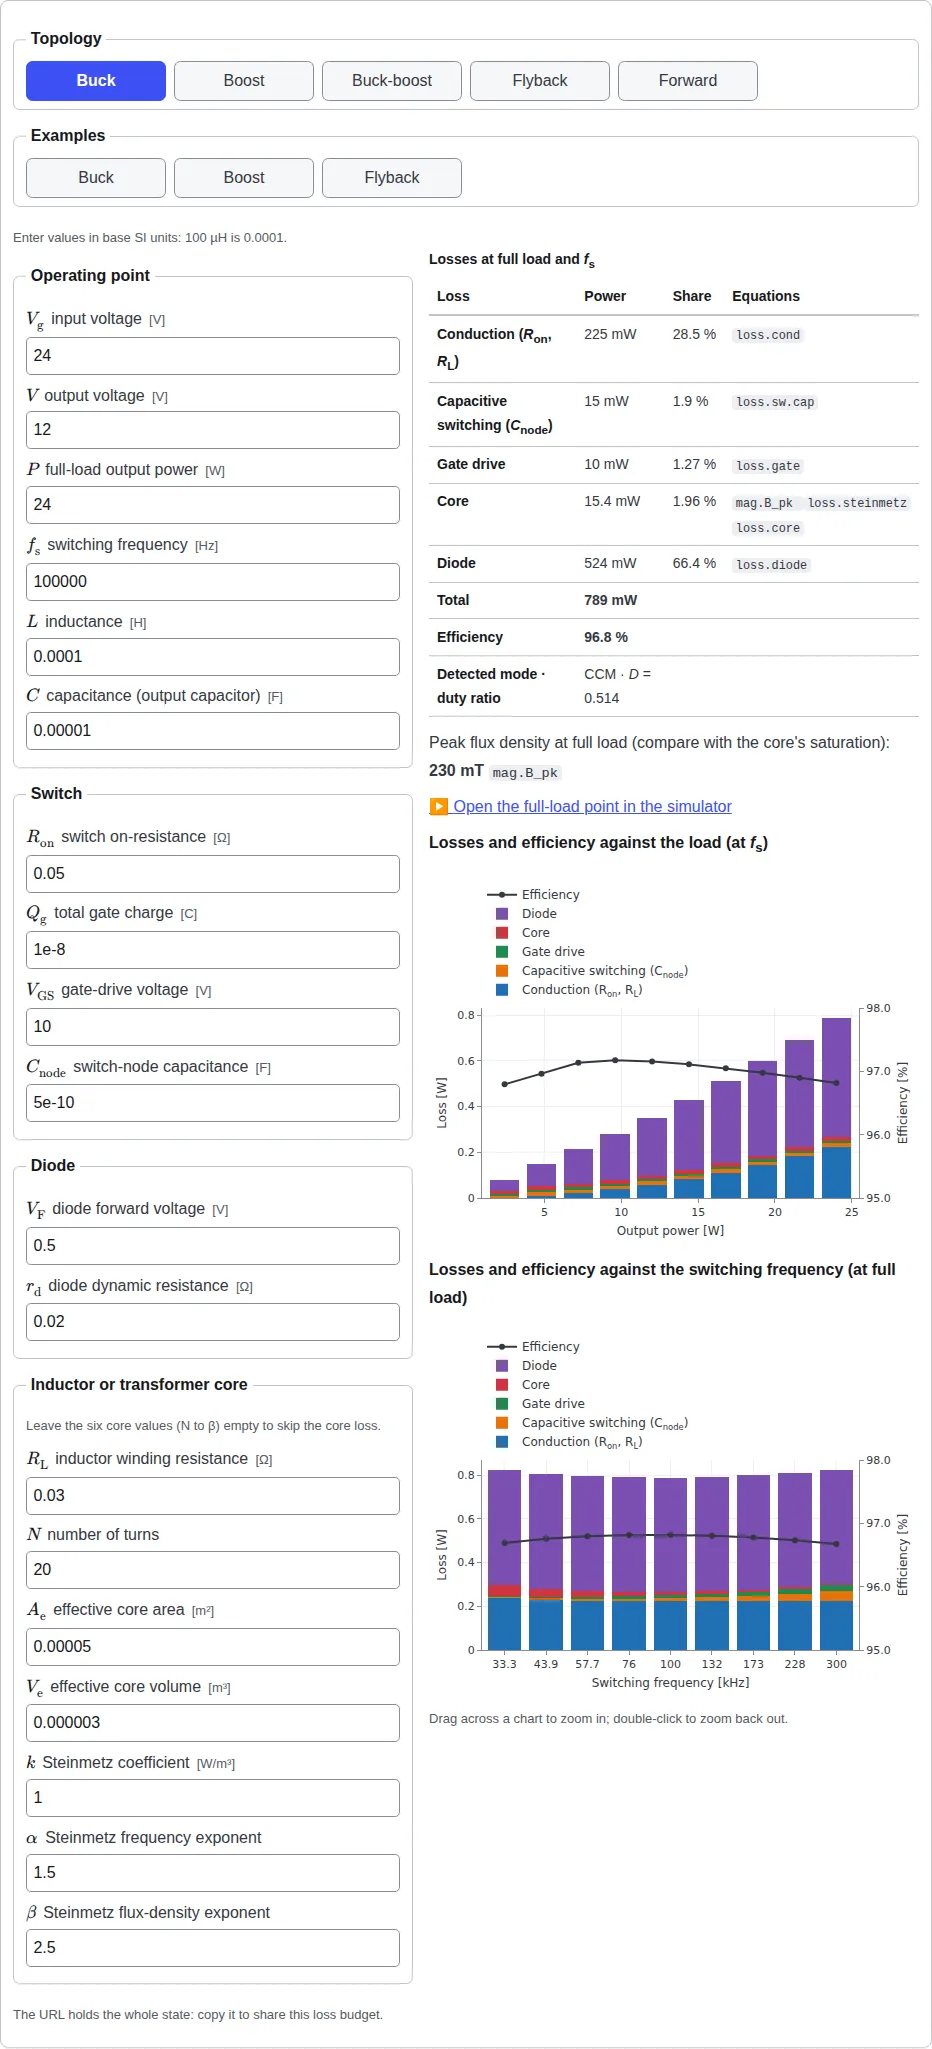The width and height of the screenshot is (932, 2049).
Task: Switch topology to Flyback
Action: (540, 81)
